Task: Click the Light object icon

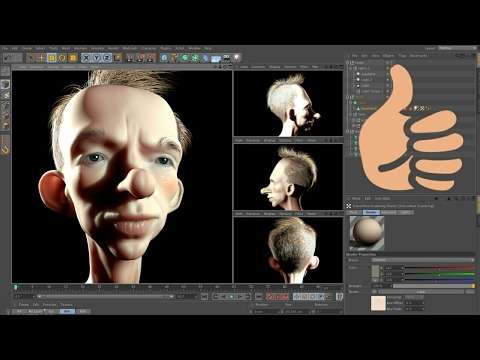Action: (x=237, y=58)
